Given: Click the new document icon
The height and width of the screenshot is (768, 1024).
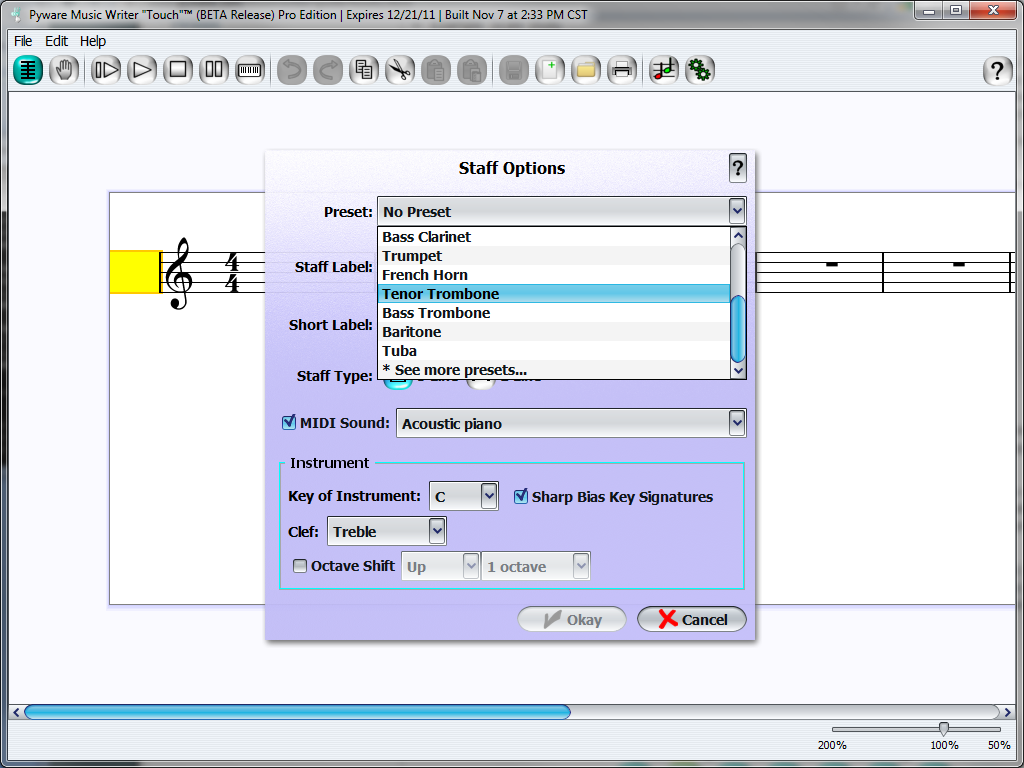Looking at the screenshot, I should click(549, 70).
